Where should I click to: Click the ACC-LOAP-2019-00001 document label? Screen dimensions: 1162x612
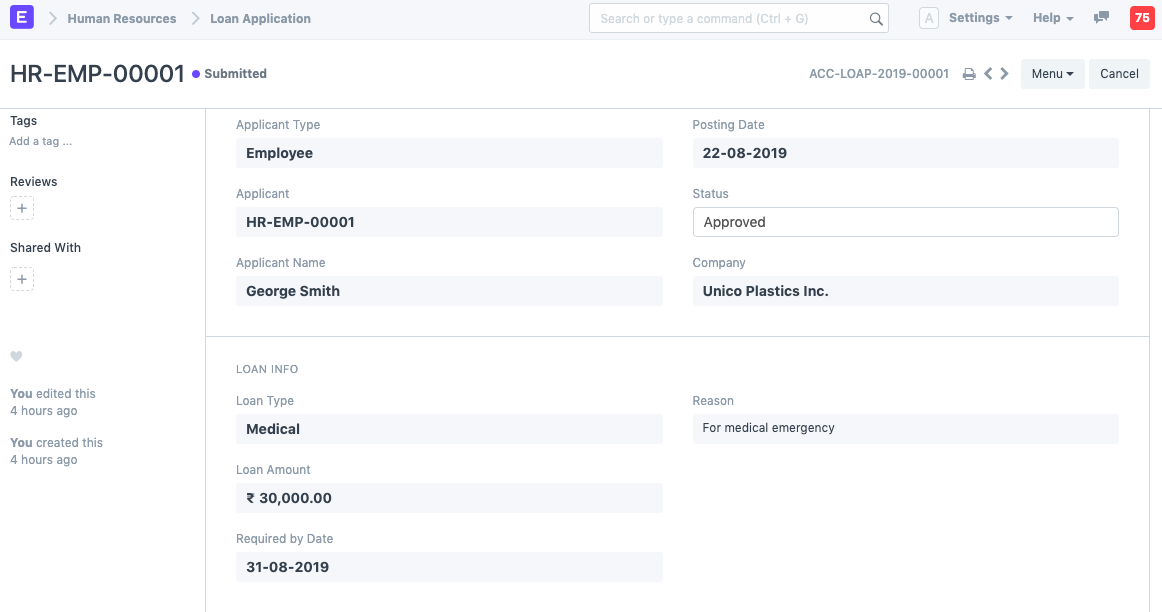point(878,73)
